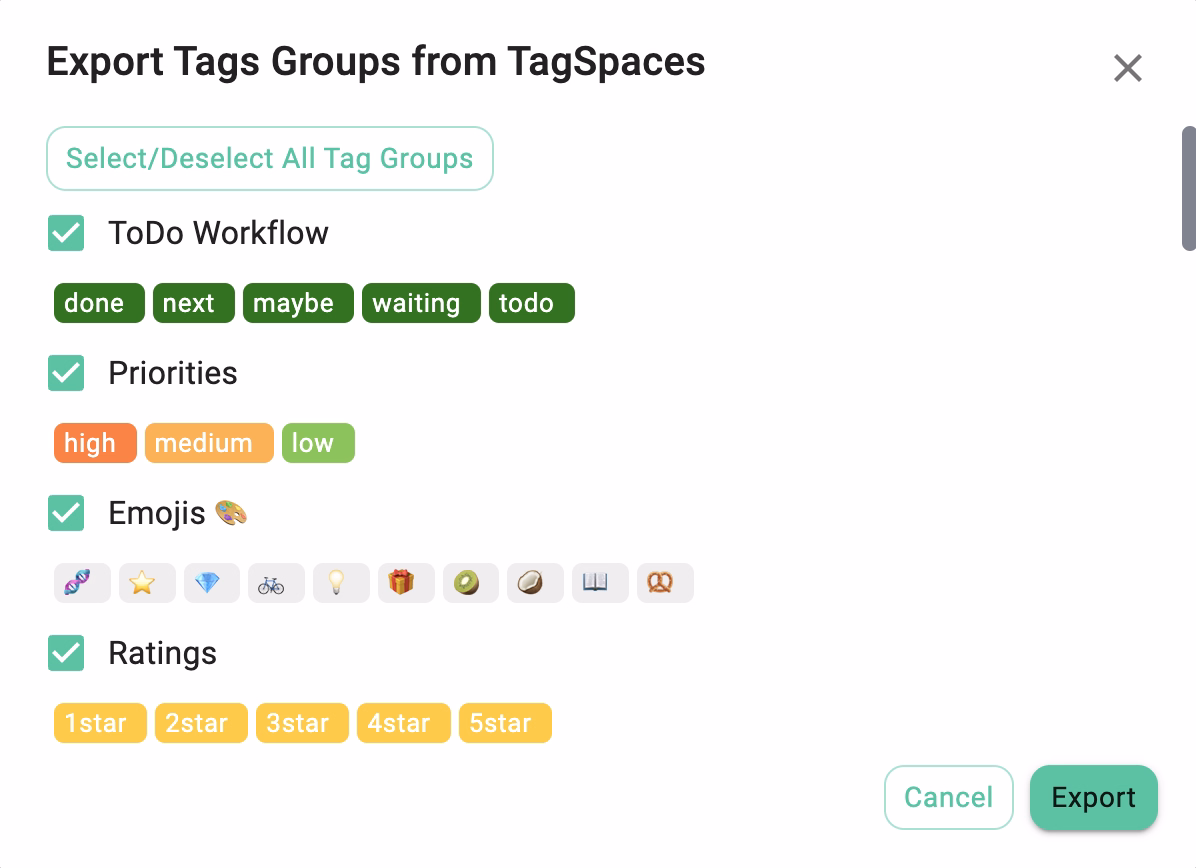This screenshot has height=868, width=1196.
Task: Click the bicycle emoji tag
Action: (x=276, y=583)
